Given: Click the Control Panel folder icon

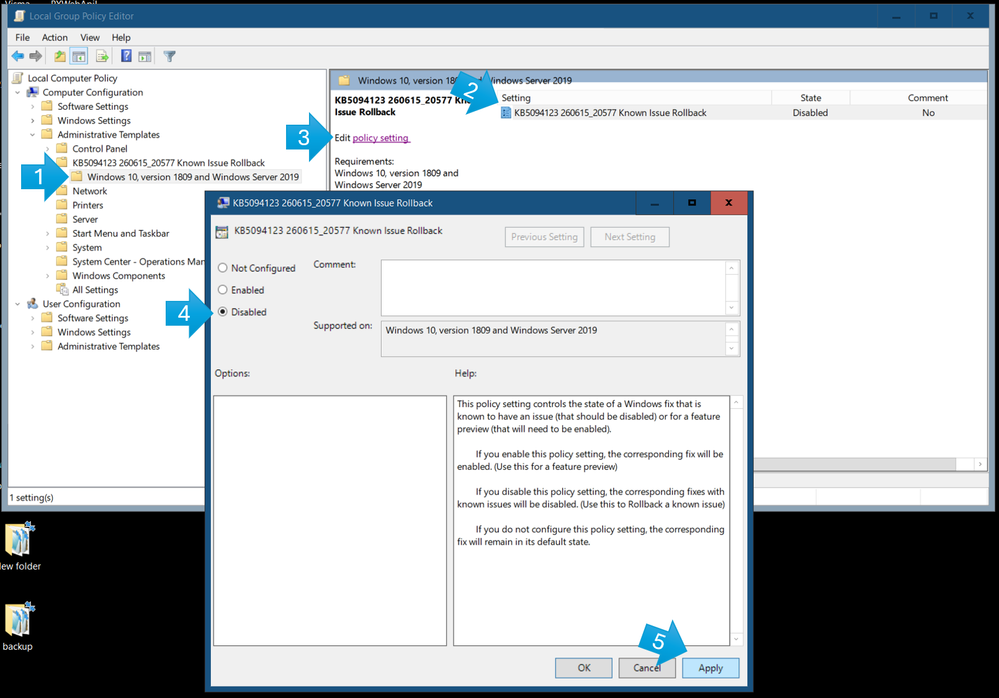Looking at the screenshot, I should pyautogui.click(x=62, y=148).
